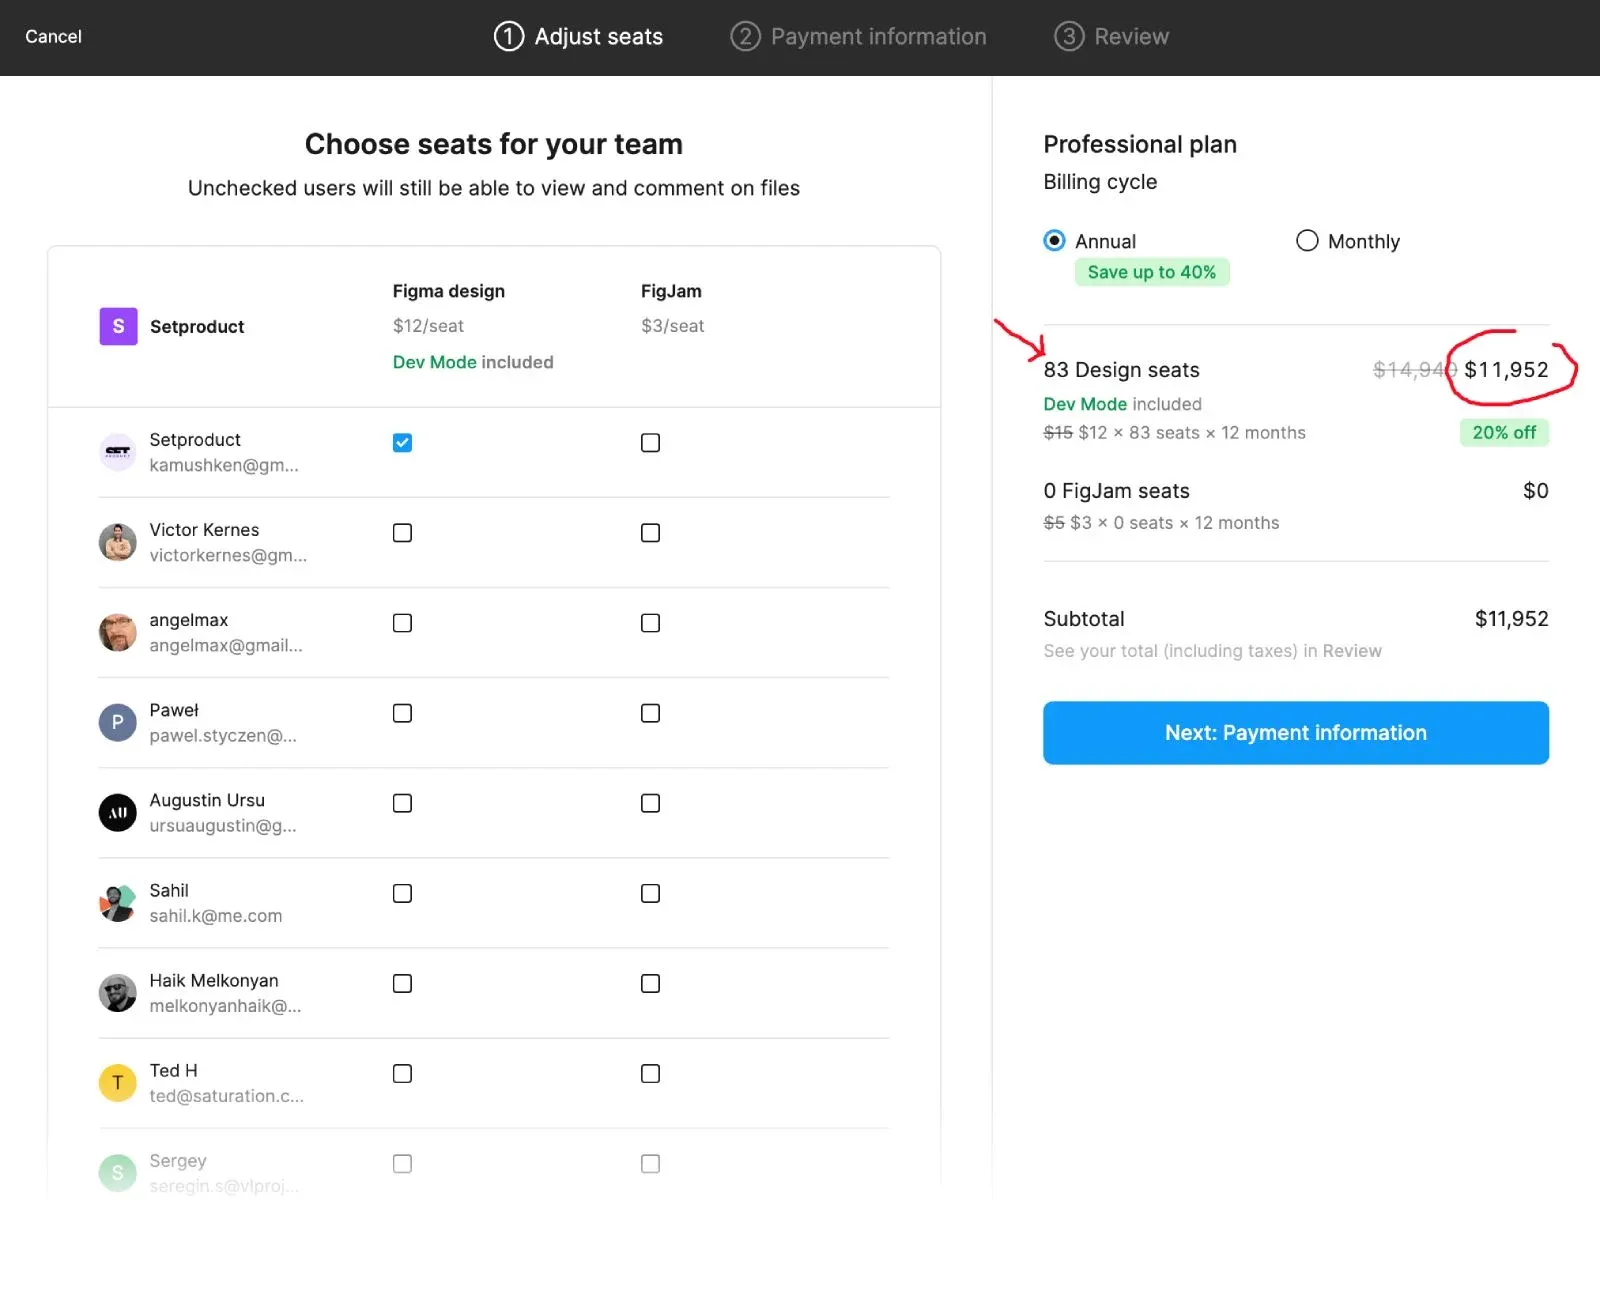Click Haik Melkonyan's profile avatar
This screenshot has height=1295, width=1600.
tap(118, 992)
